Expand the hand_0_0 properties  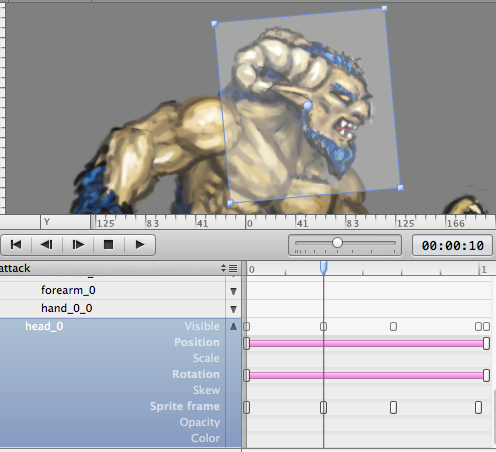tap(233, 309)
